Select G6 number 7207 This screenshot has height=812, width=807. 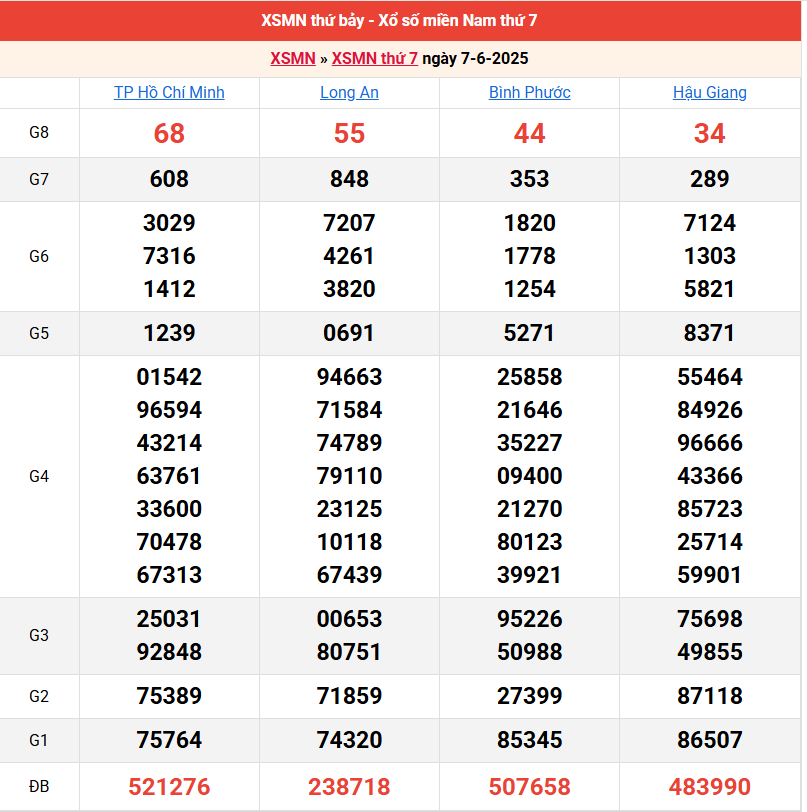click(349, 223)
